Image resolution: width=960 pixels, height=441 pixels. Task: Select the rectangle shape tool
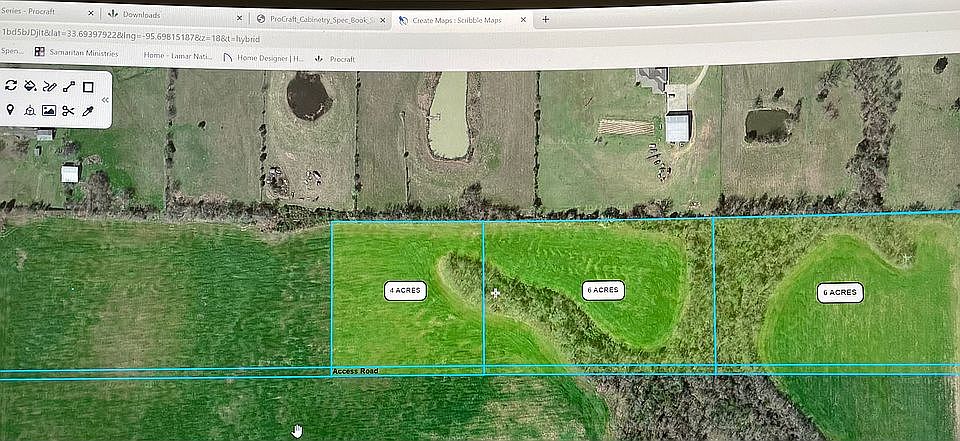(88, 87)
